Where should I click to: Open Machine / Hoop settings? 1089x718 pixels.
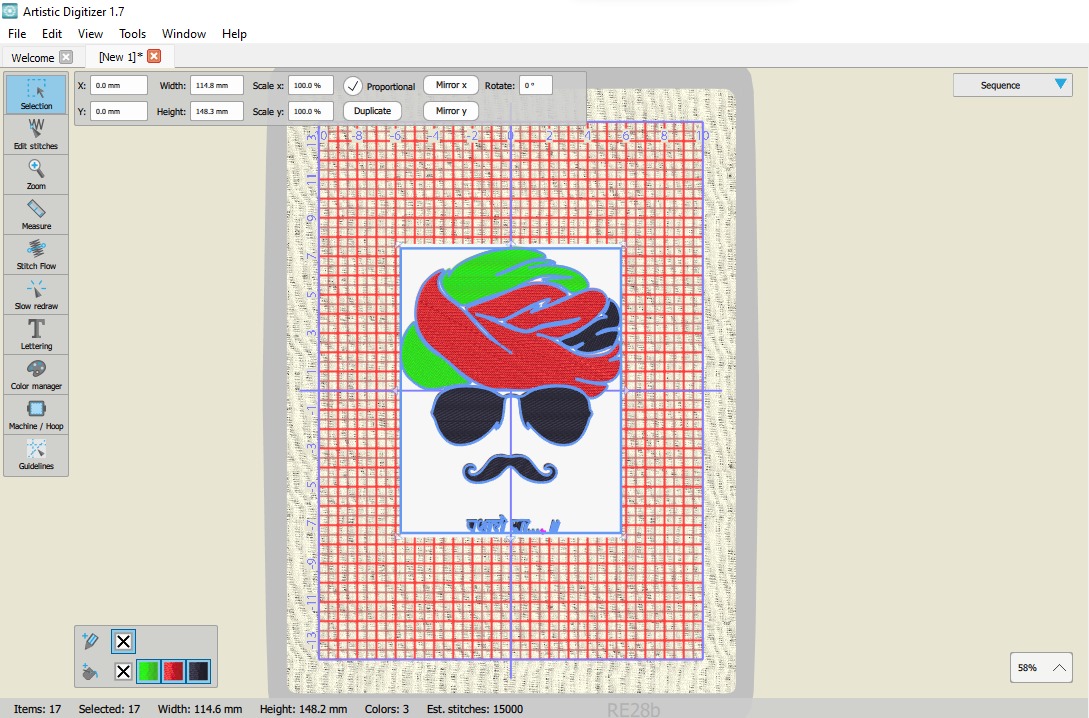36,415
